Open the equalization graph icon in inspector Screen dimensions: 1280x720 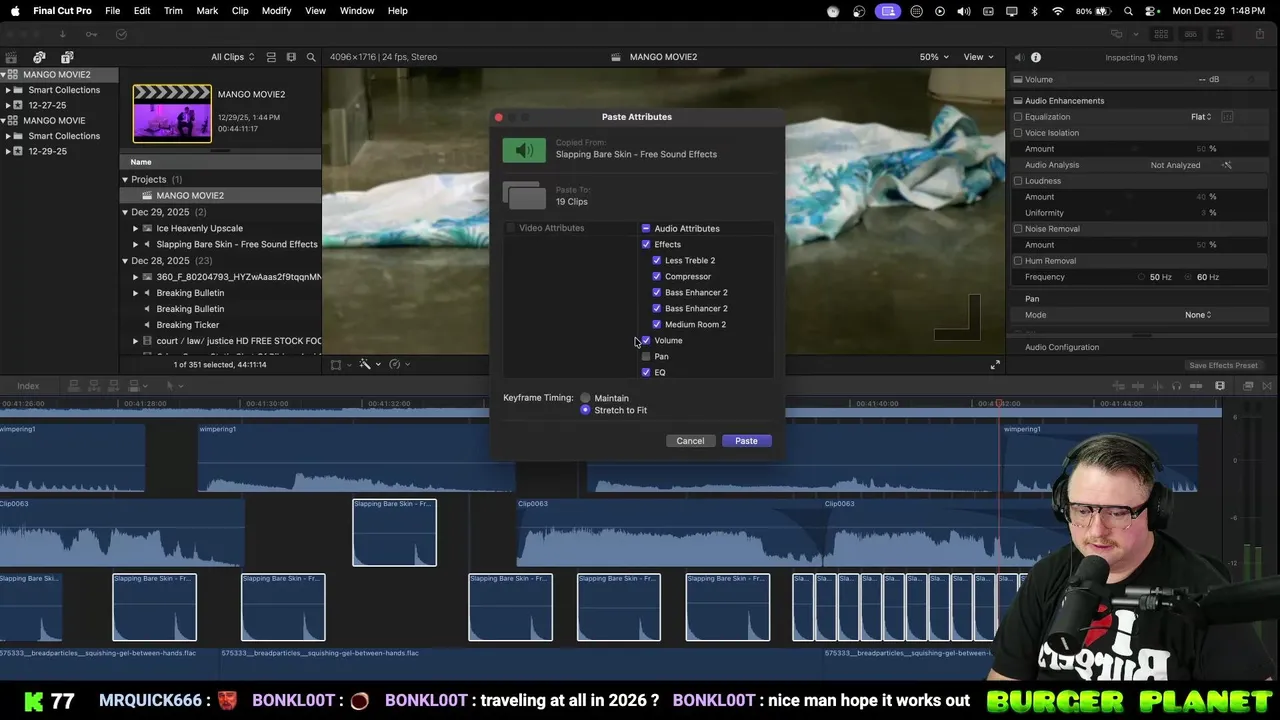[x=1227, y=117]
